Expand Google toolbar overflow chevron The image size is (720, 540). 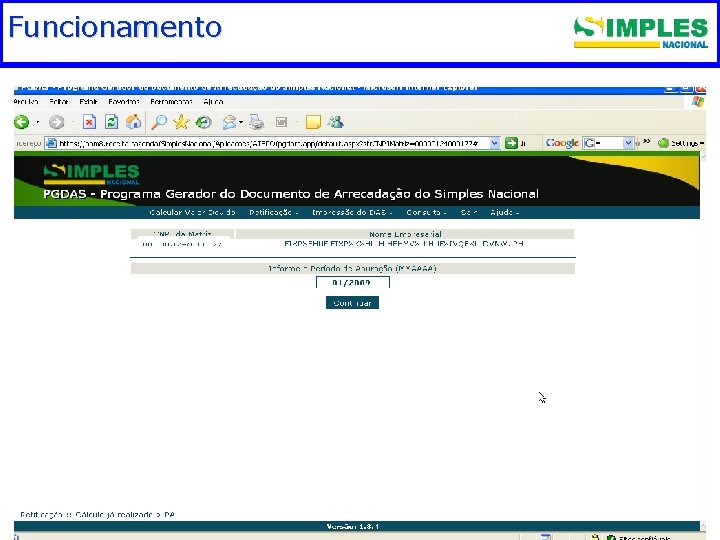pyautogui.click(x=647, y=141)
